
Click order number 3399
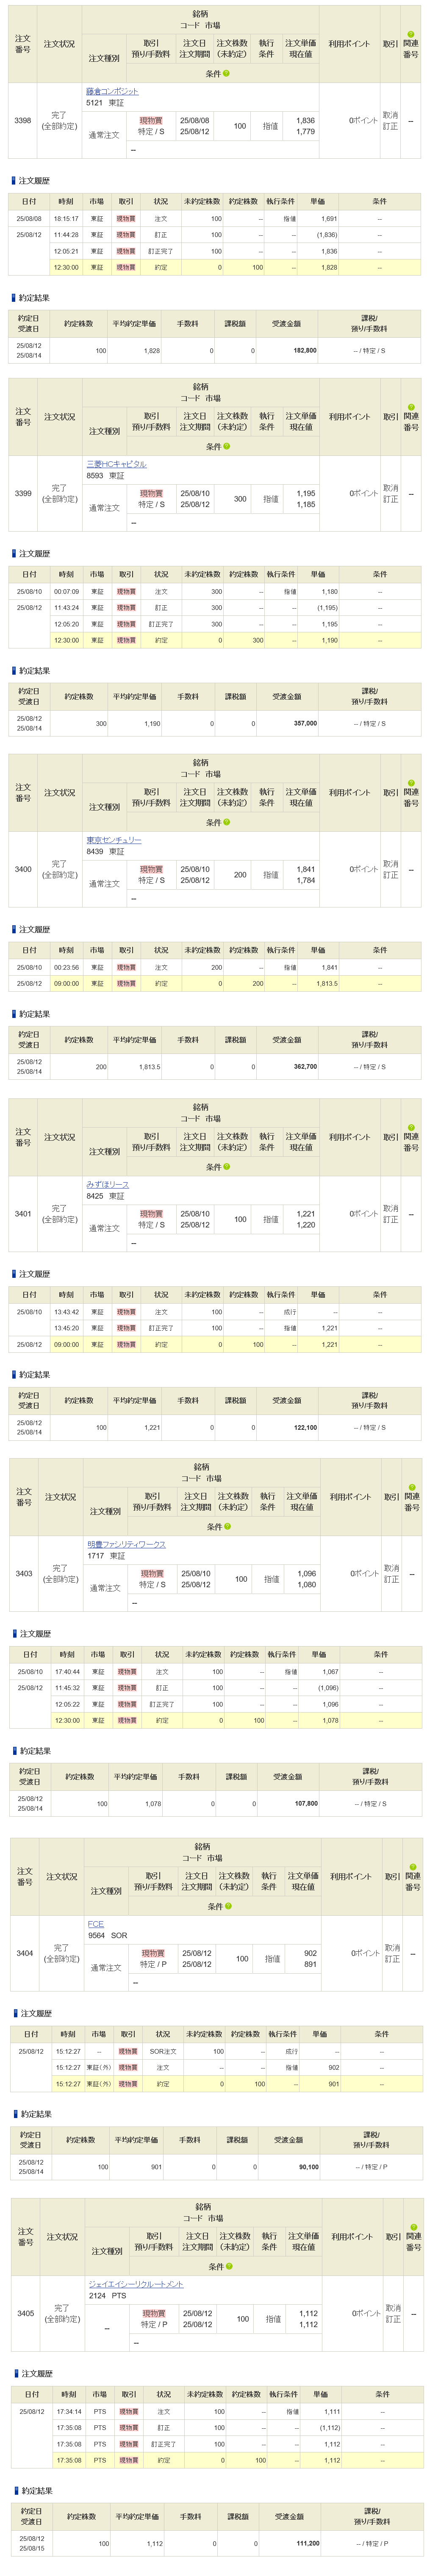pyautogui.click(x=22, y=493)
